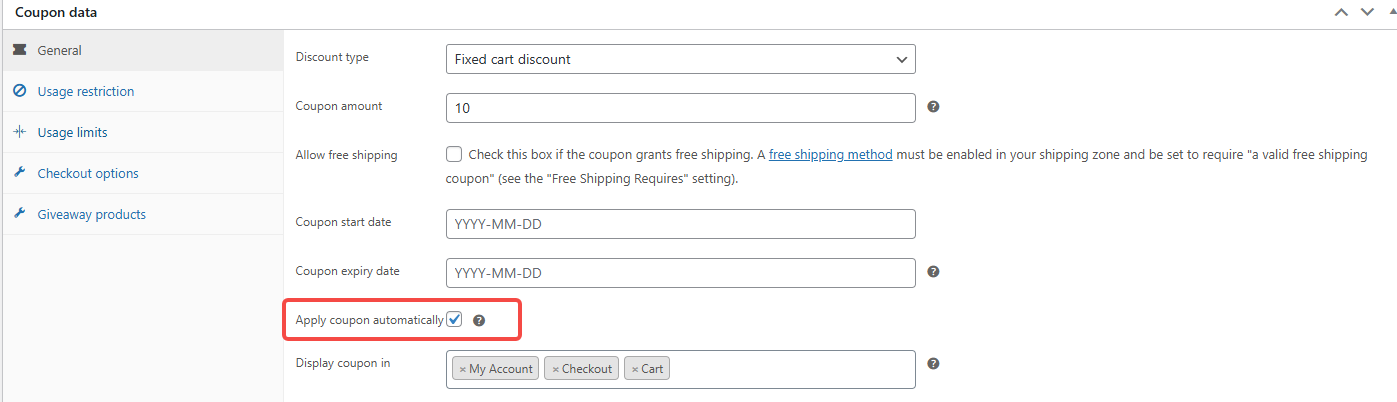This screenshot has width=1397, height=402.
Task: Move Coupon data panel up
Action: [x=1341, y=12]
